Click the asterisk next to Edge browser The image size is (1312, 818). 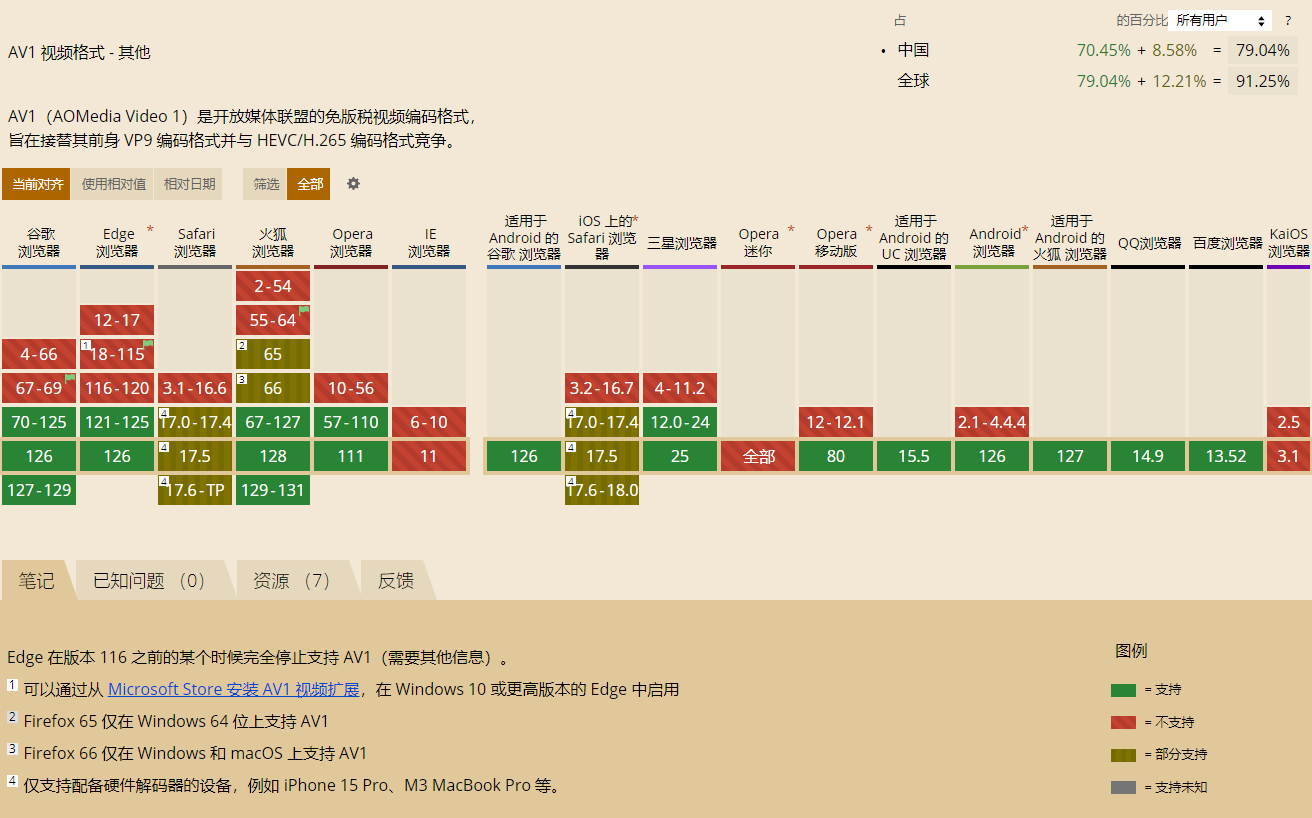(x=150, y=230)
